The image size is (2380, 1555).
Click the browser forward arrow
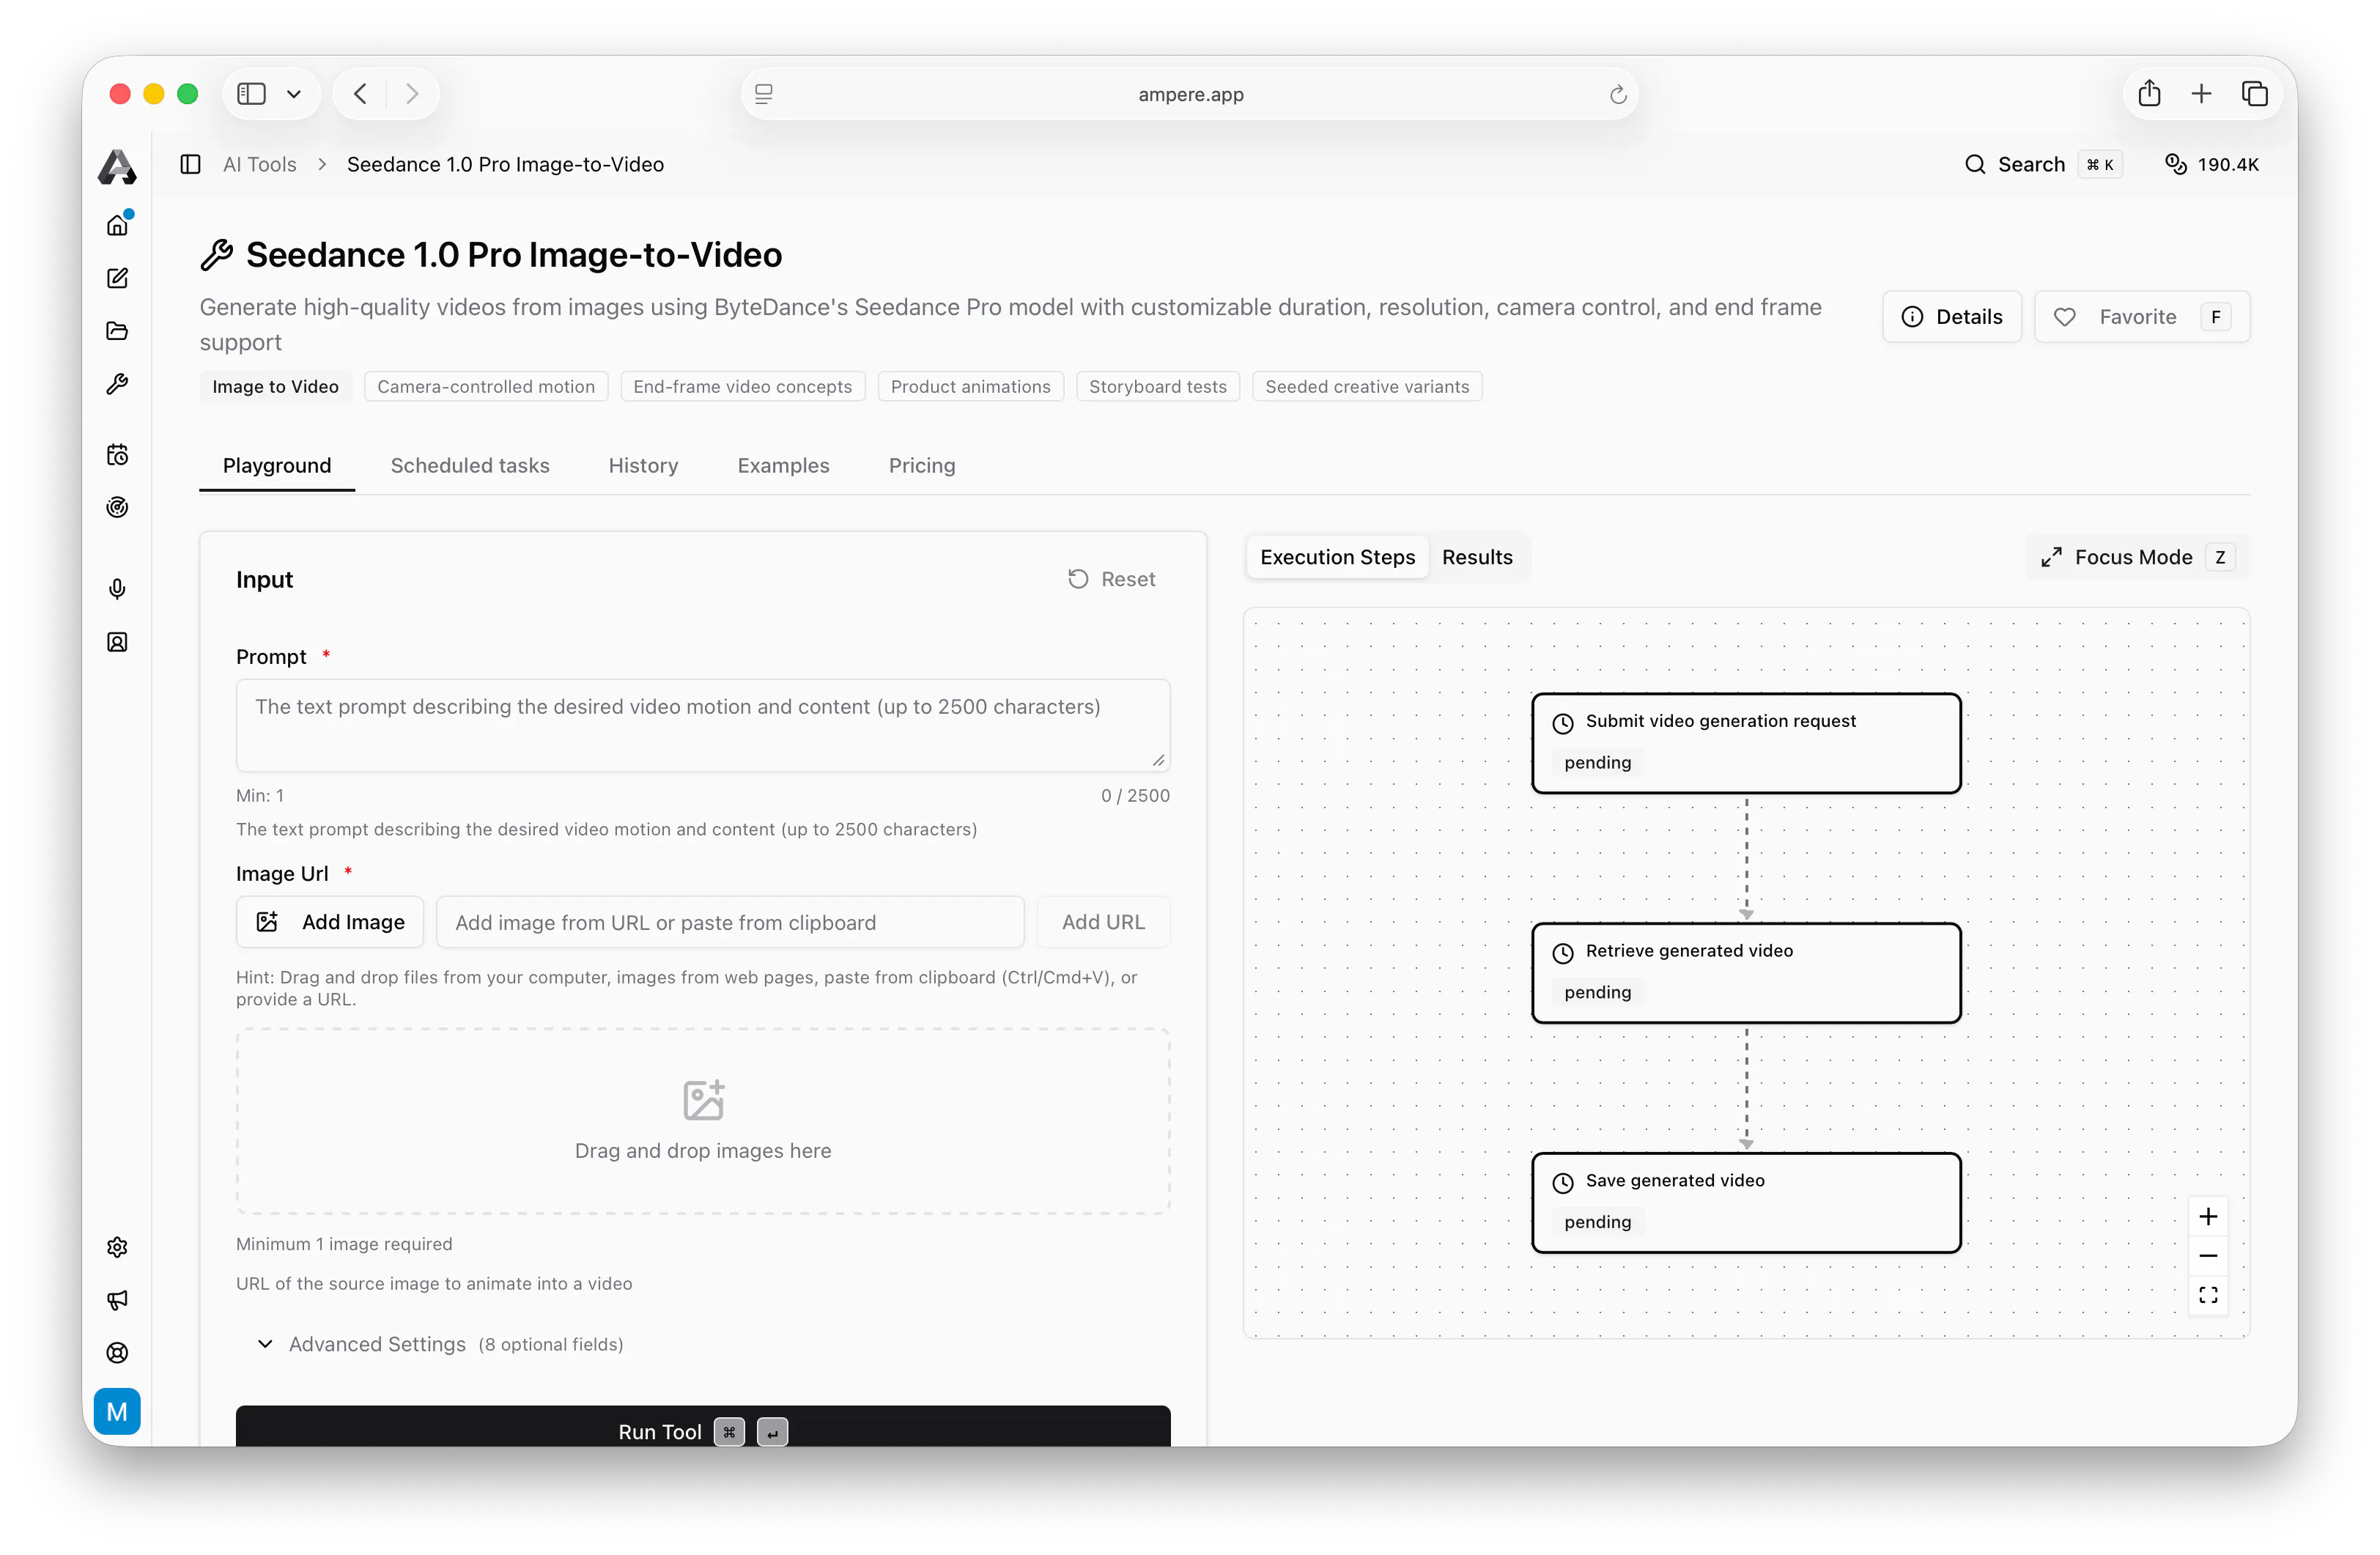point(412,94)
